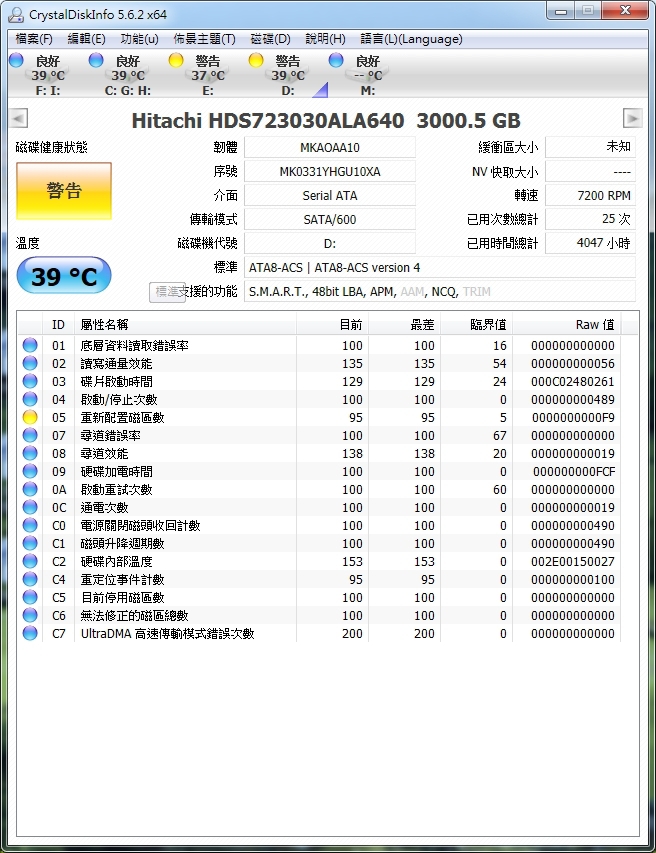
Task: Open the 檔案(F) menu
Action: pyautogui.click(x=34, y=39)
